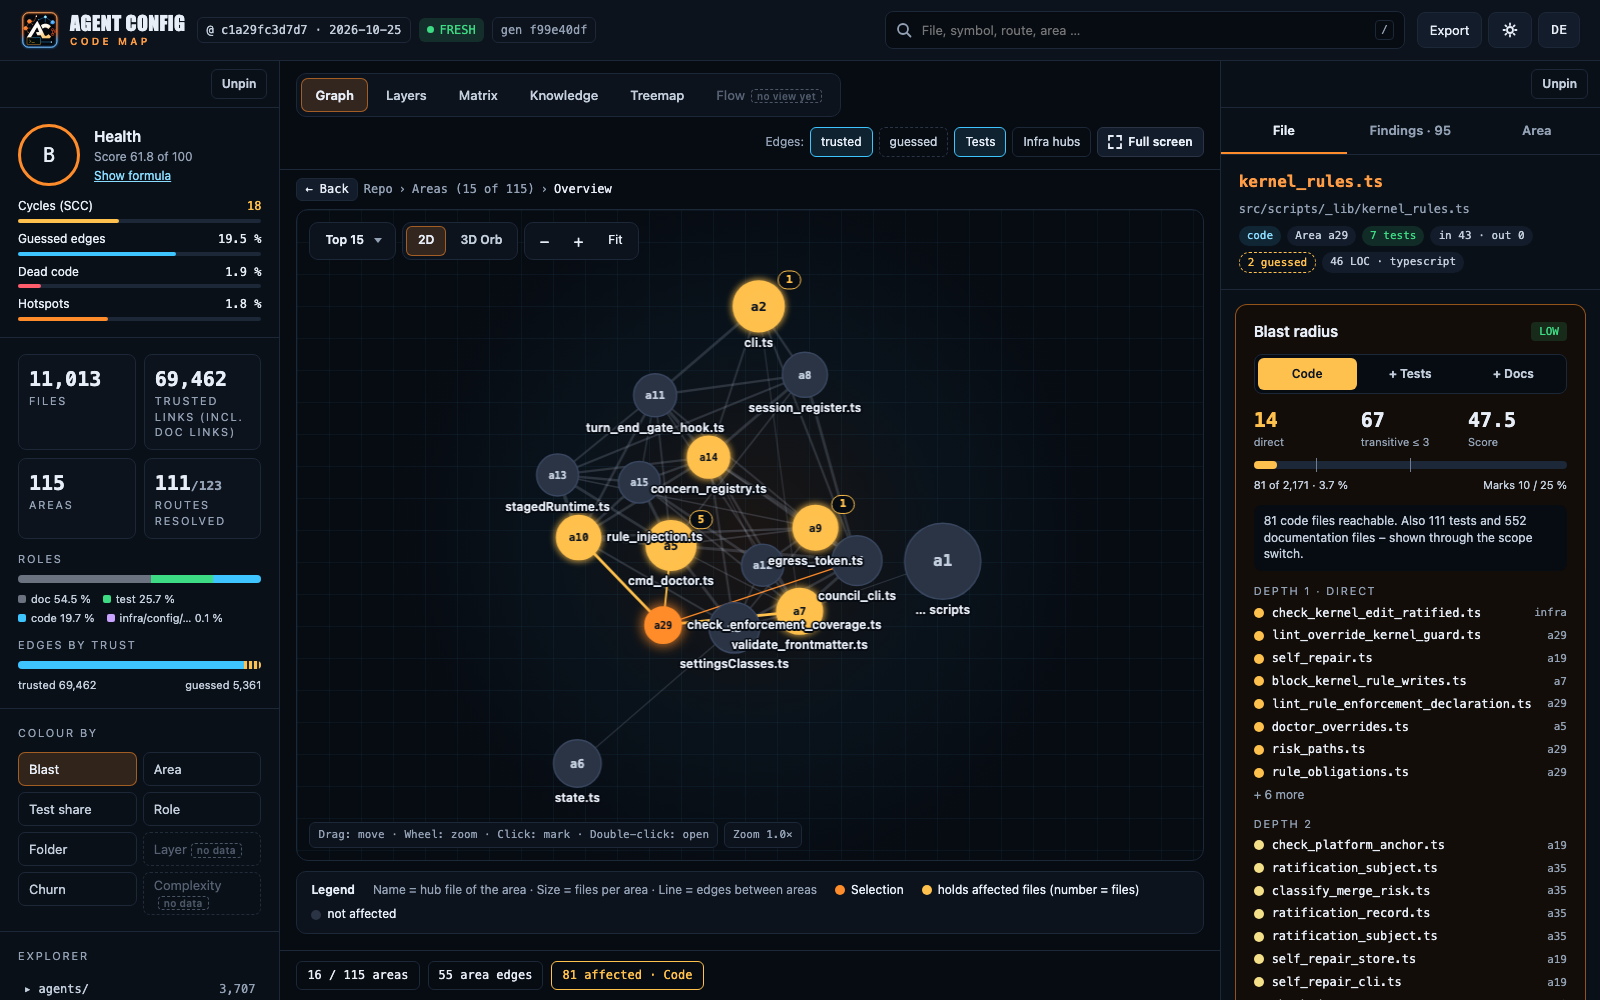The width and height of the screenshot is (1600, 1000).
Task: Click the large a1 scripts node
Action: pyautogui.click(x=942, y=561)
